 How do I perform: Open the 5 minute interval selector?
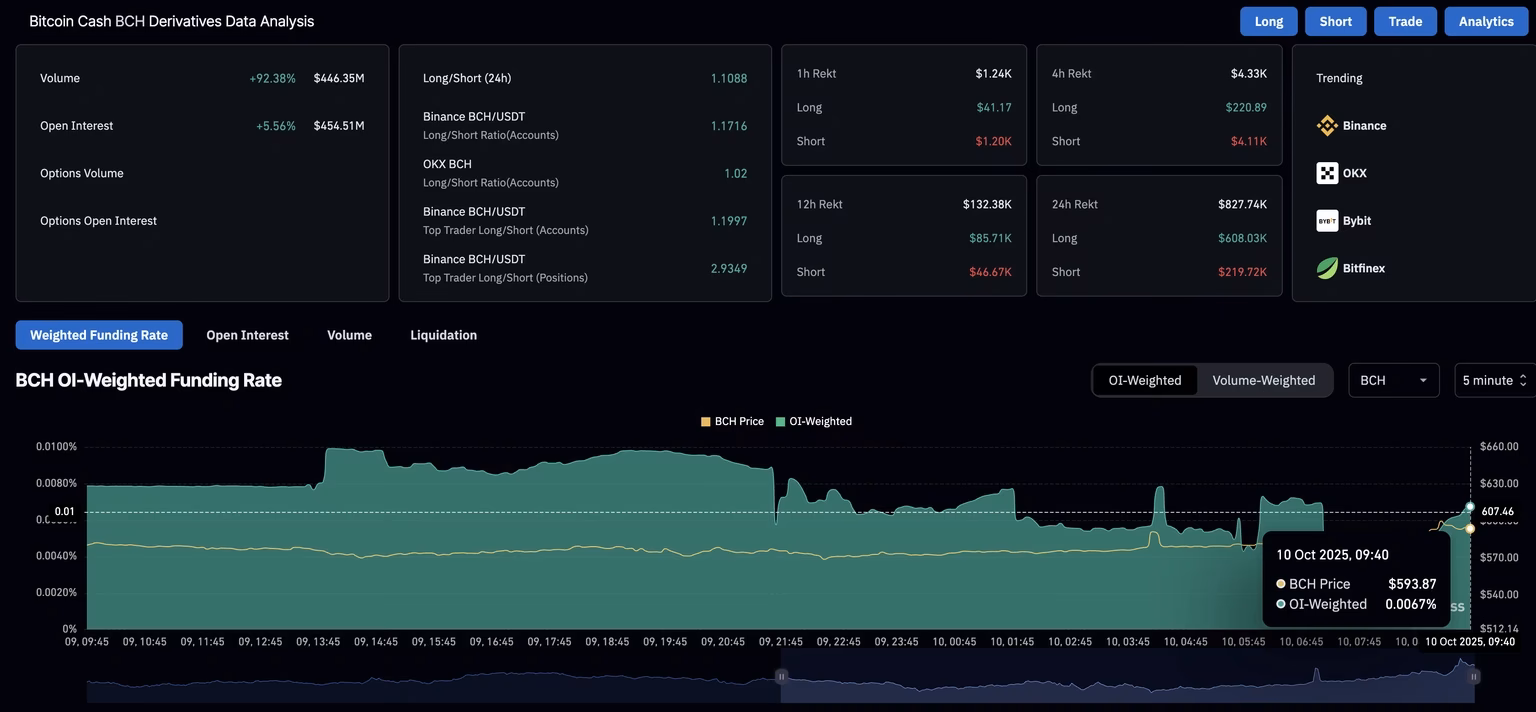click(1488, 378)
